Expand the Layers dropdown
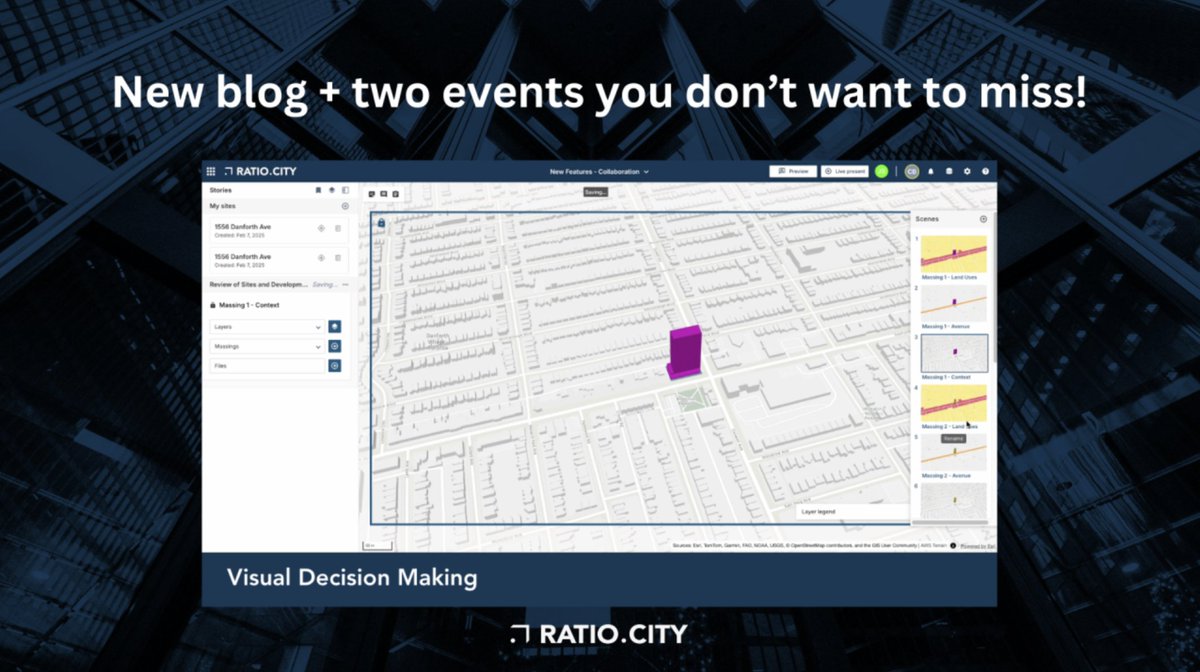The height and width of the screenshot is (672, 1200). coord(266,326)
